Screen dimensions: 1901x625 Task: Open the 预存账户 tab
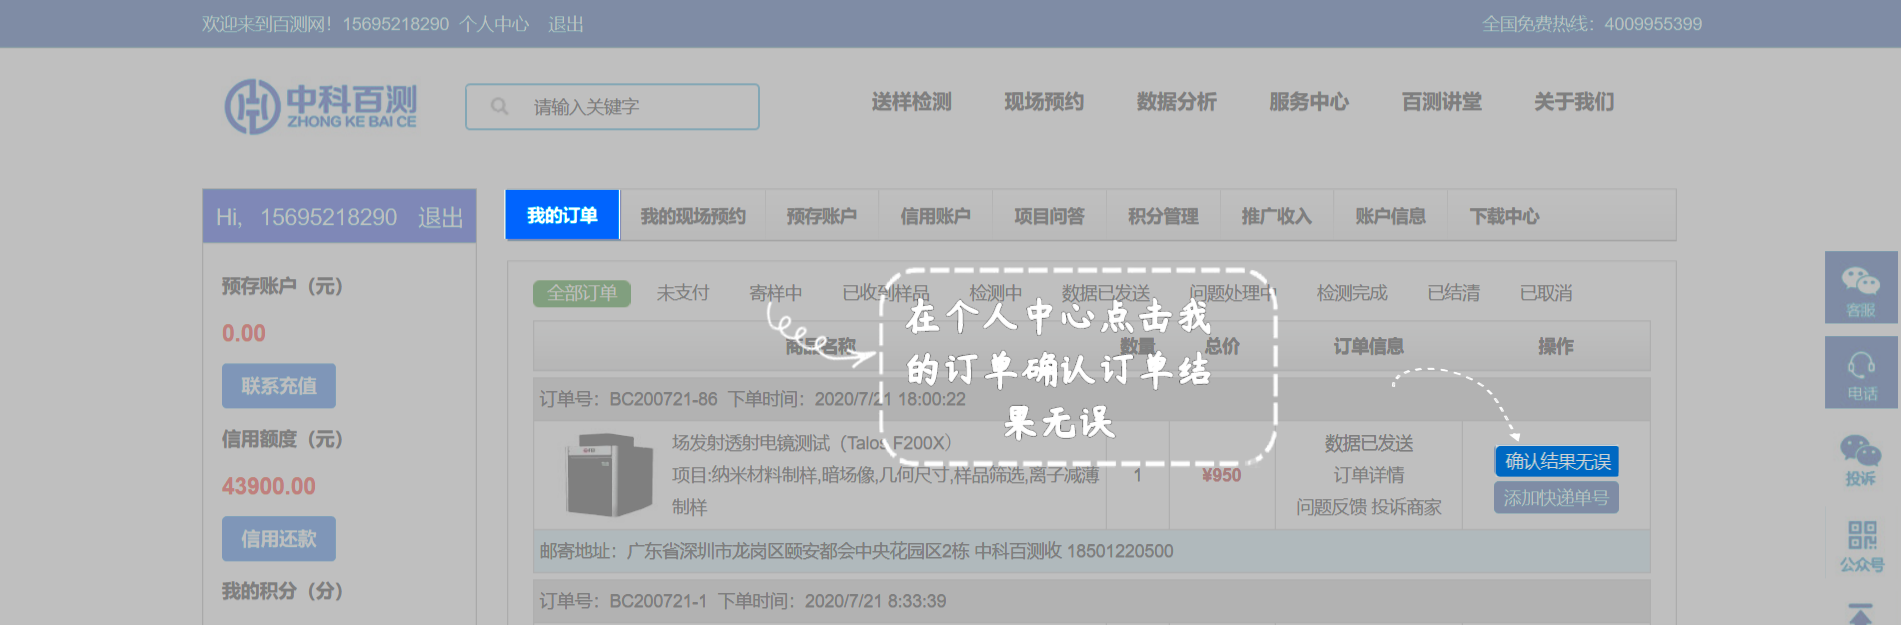tap(821, 216)
